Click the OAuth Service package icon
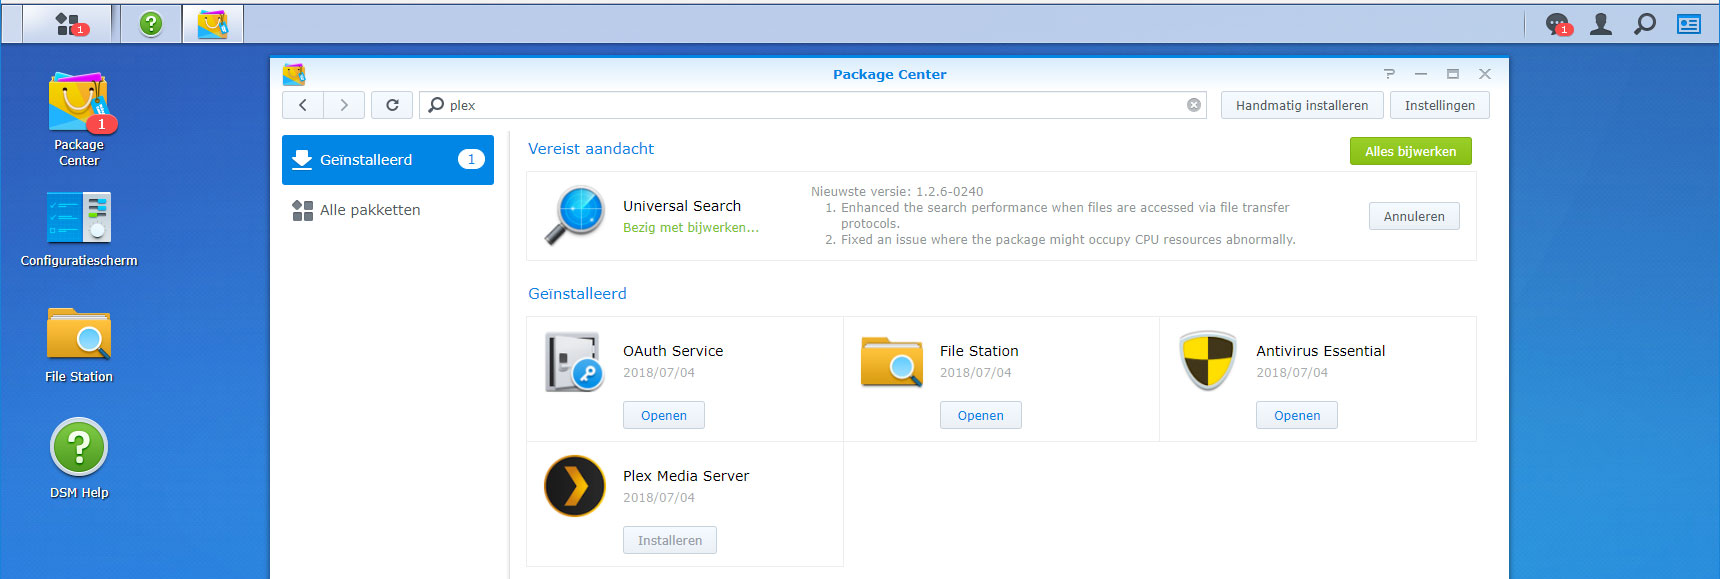 click(x=575, y=361)
